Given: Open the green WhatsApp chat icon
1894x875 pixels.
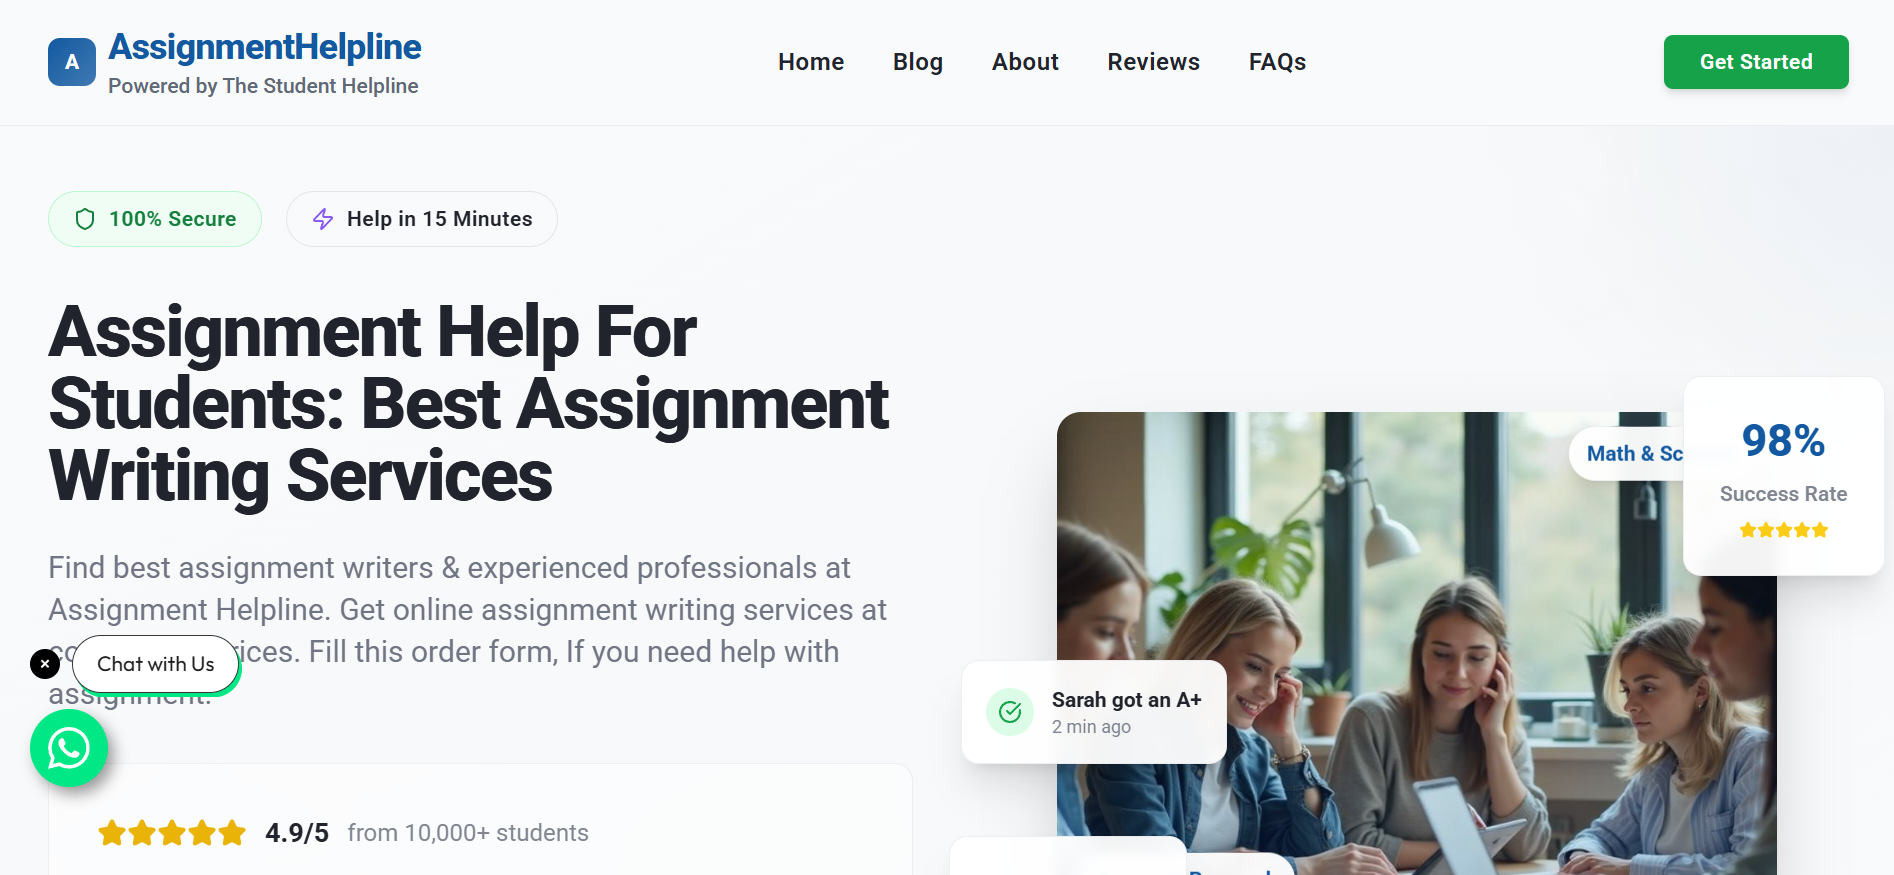Looking at the screenshot, I should tap(69, 748).
